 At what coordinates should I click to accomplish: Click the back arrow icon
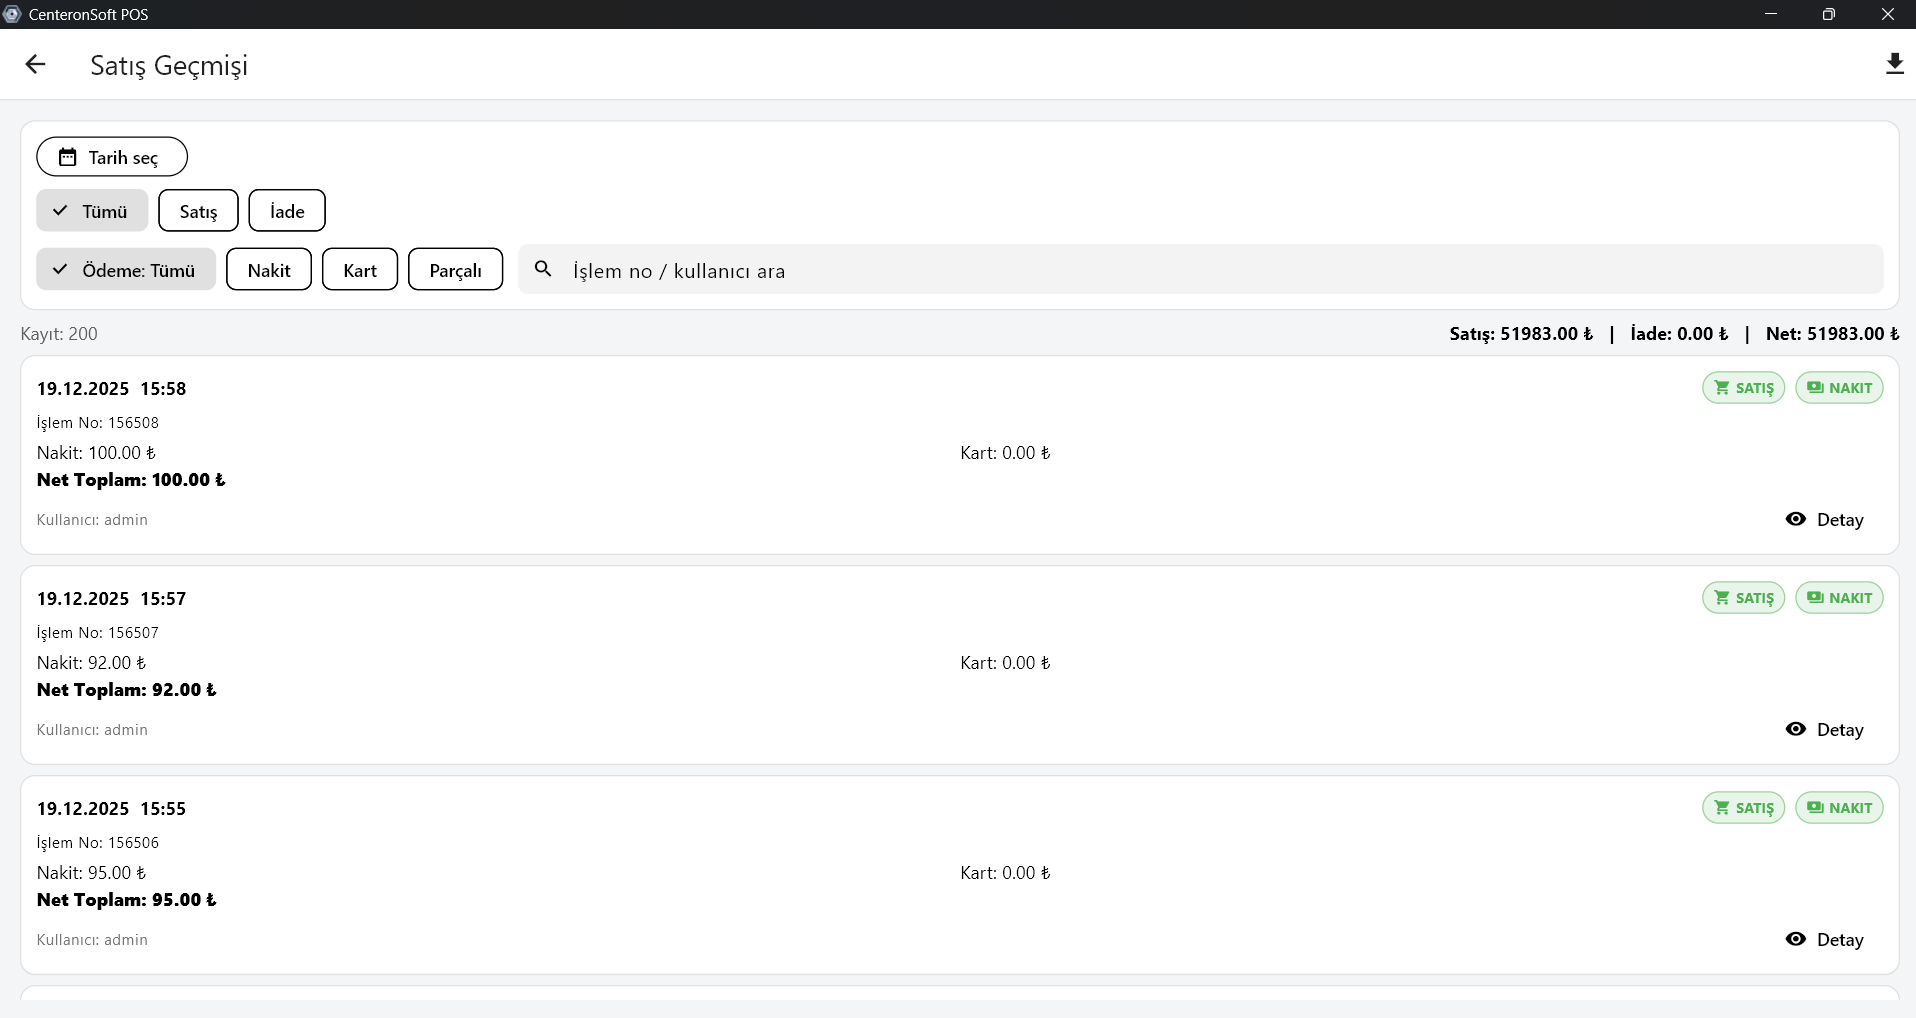(x=35, y=65)
